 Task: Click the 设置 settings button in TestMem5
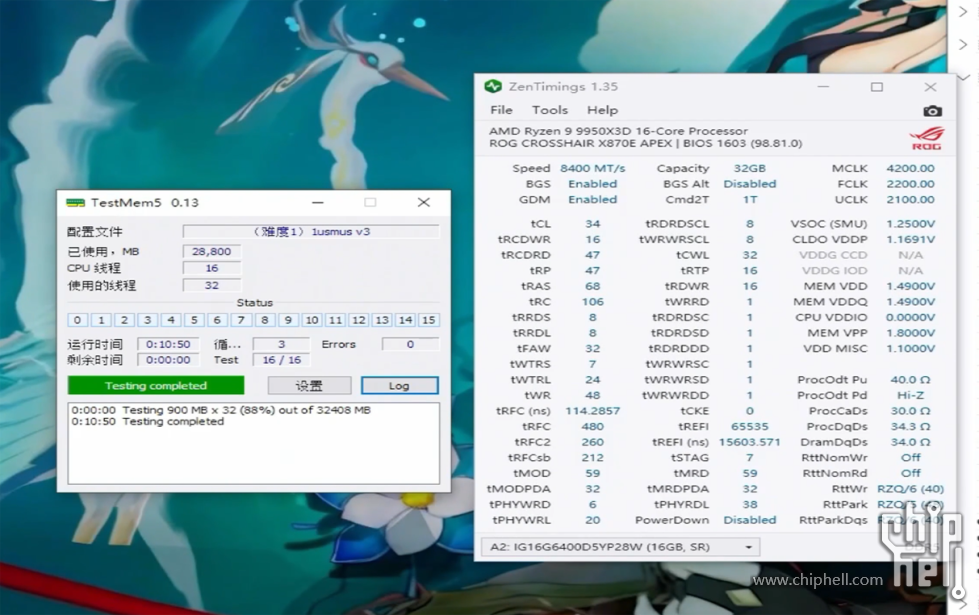coord(309,386)
